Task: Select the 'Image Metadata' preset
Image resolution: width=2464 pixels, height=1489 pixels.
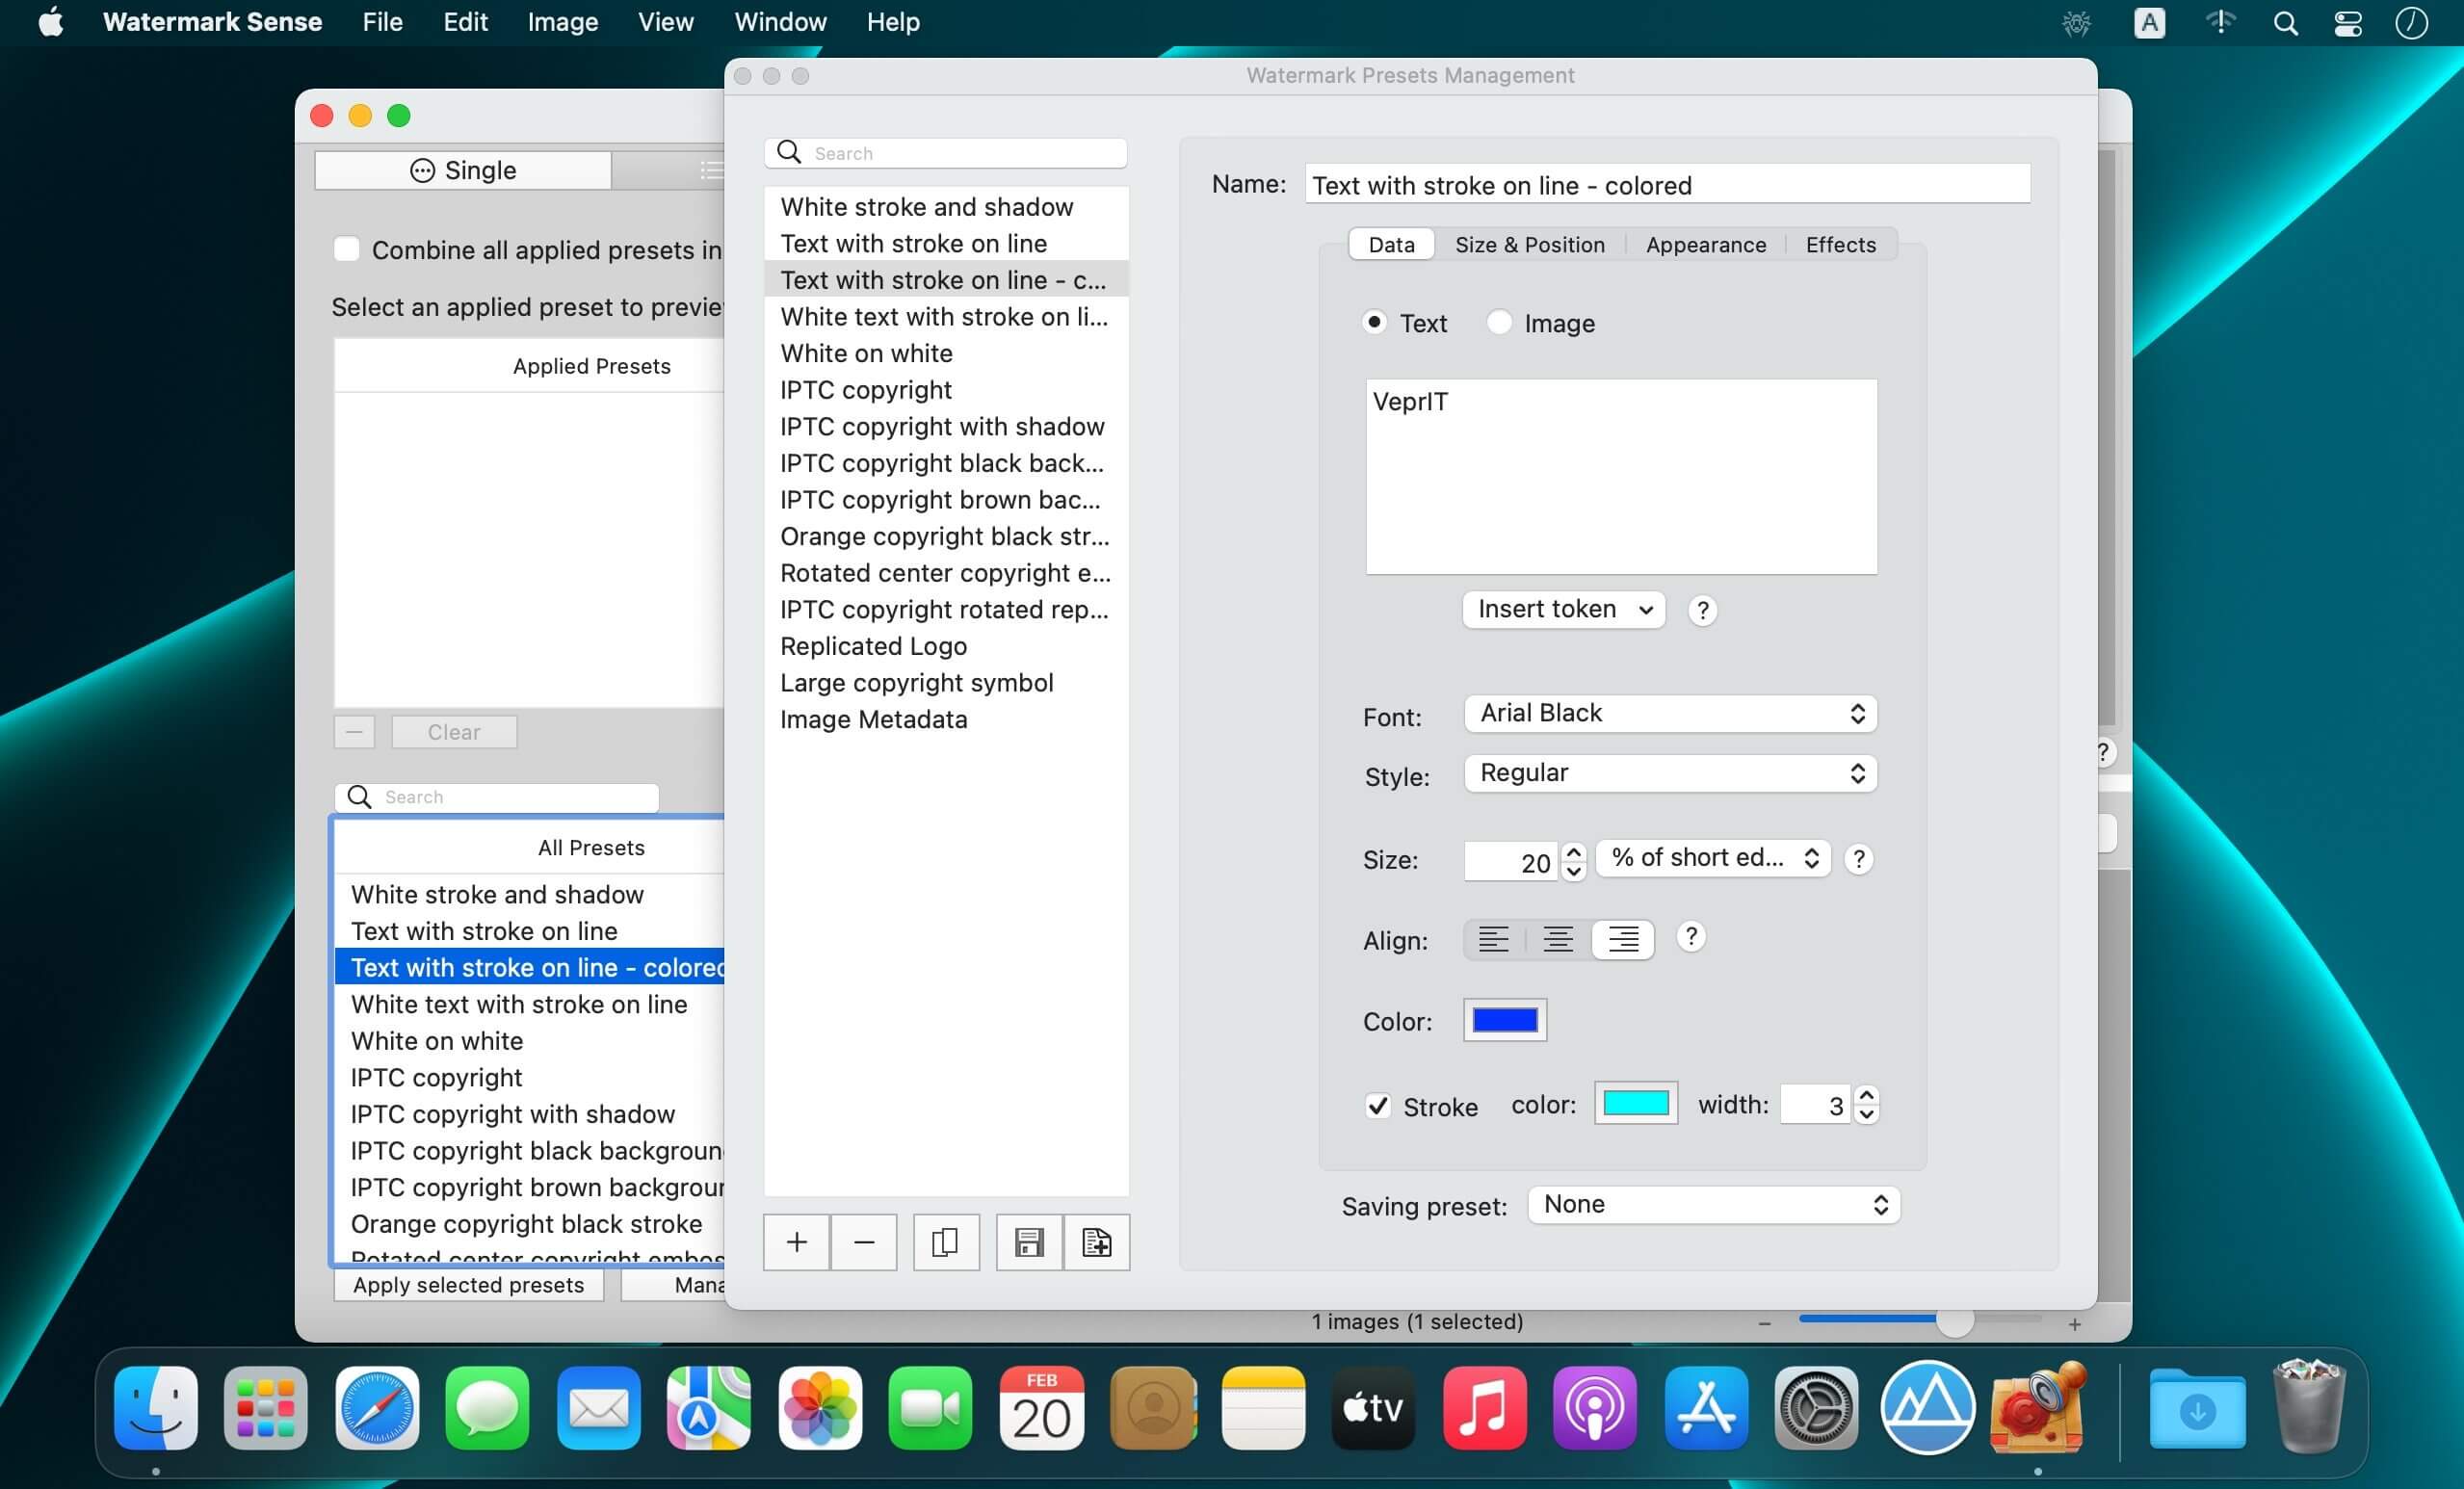Action: pyautogui.click(x=946, y=720)
